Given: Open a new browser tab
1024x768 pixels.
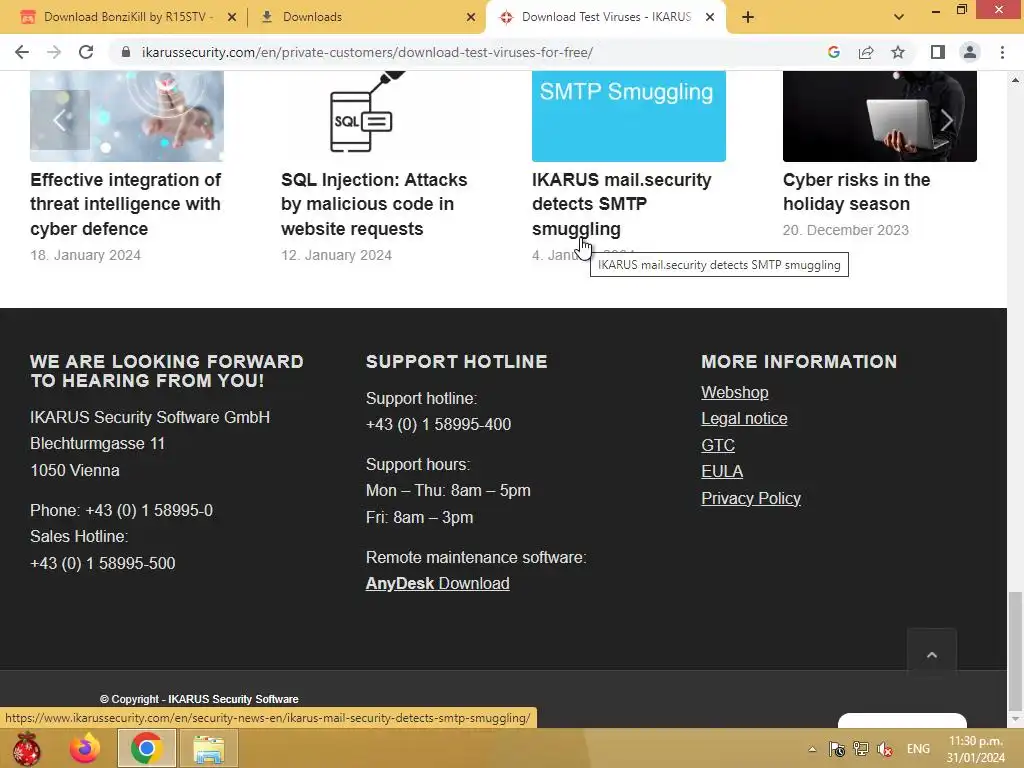Looking at the screenshot, I should click(x=748, y=17).
